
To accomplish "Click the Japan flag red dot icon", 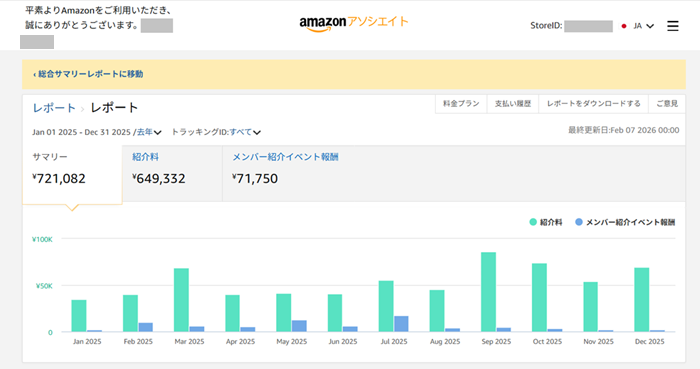I will click(624, 26).
